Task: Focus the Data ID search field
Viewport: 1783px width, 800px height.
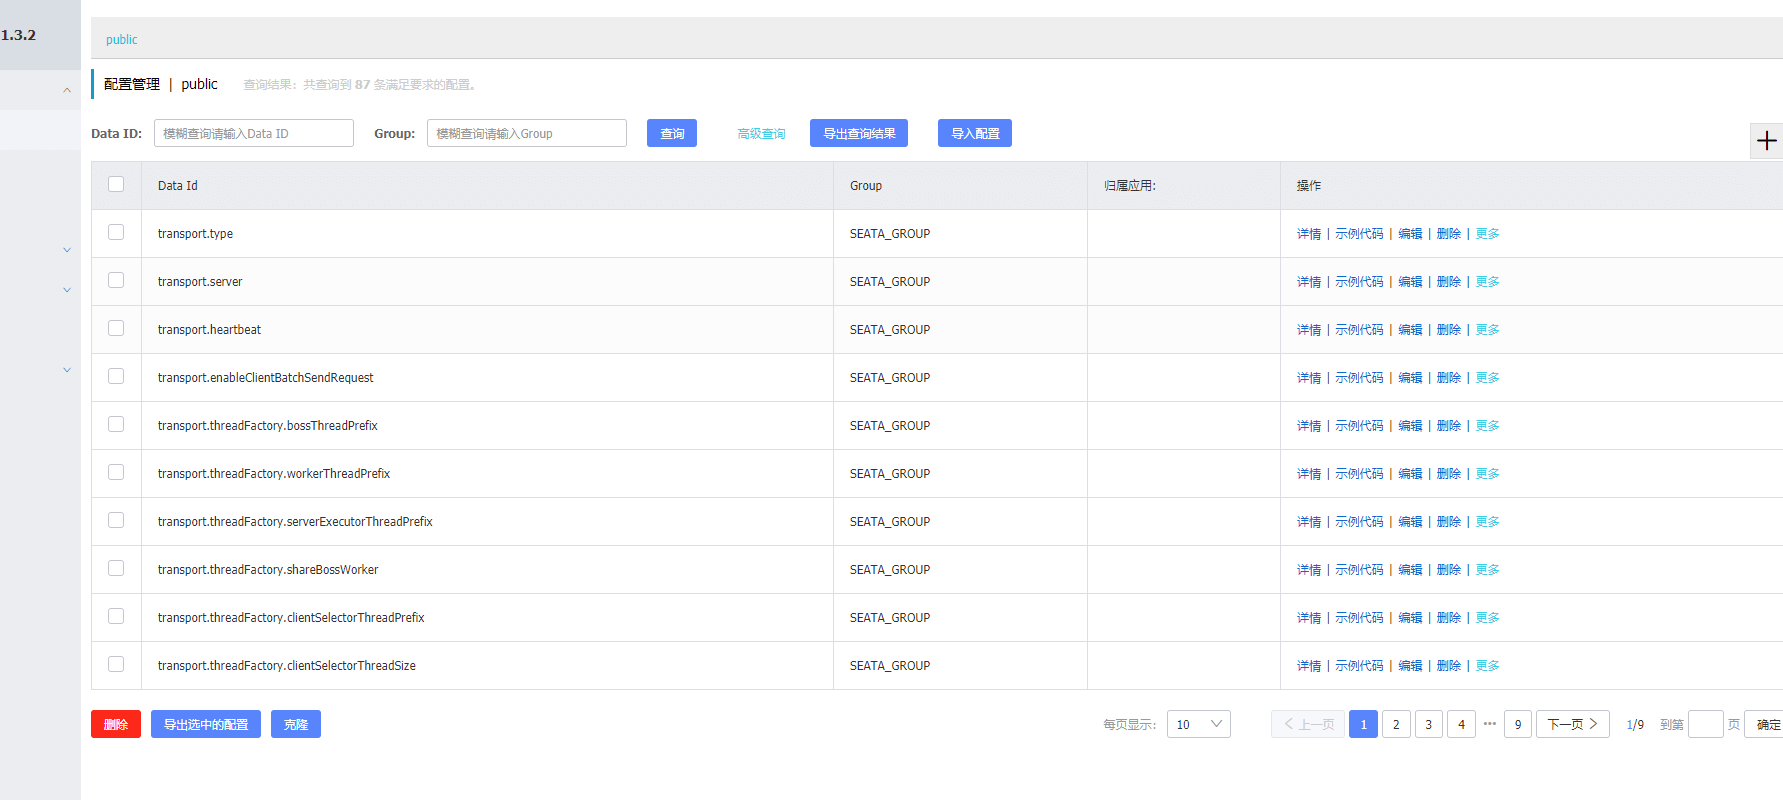Action: (254, 133)
